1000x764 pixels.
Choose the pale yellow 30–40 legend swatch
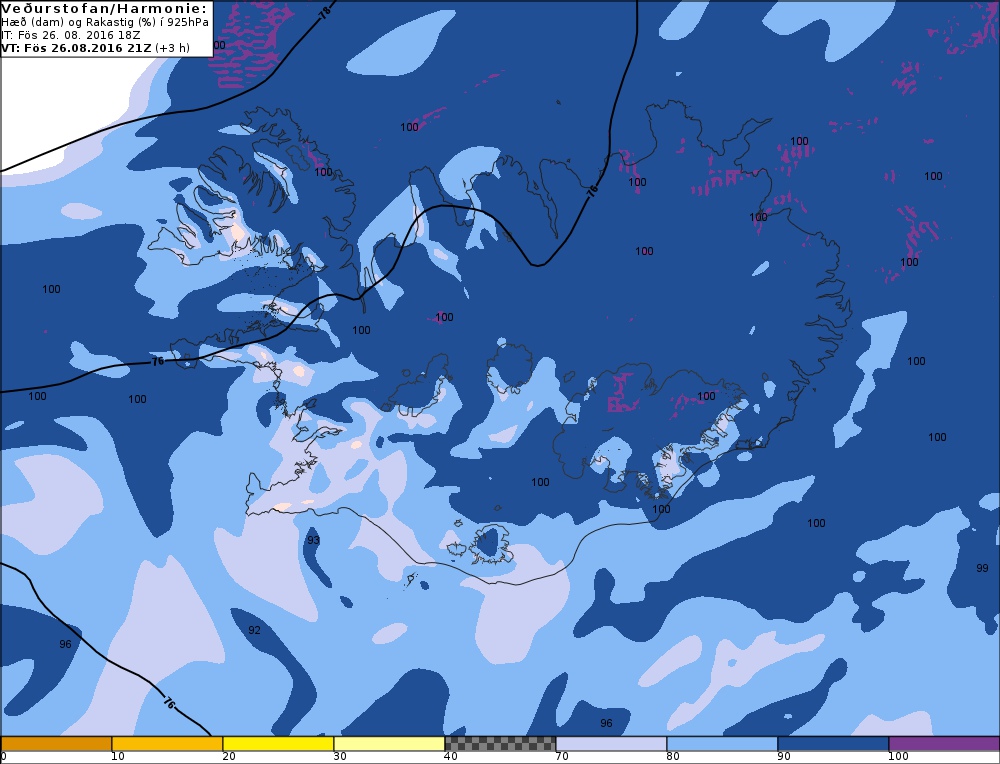point(389,744)
